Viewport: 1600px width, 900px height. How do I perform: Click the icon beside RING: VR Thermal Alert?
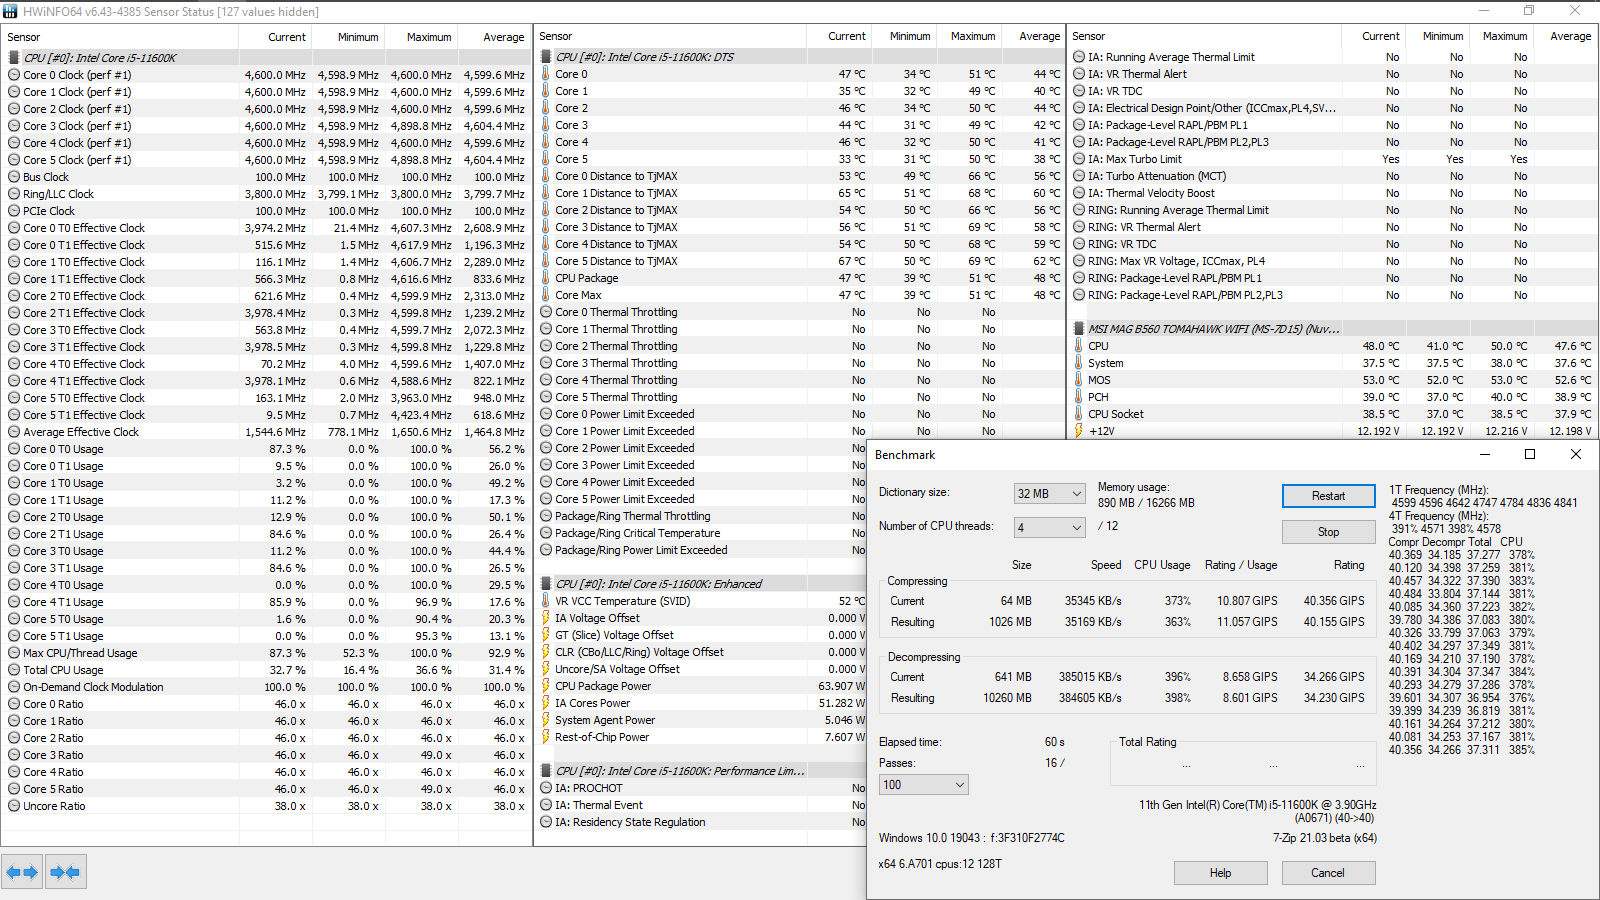[1079, 227]
